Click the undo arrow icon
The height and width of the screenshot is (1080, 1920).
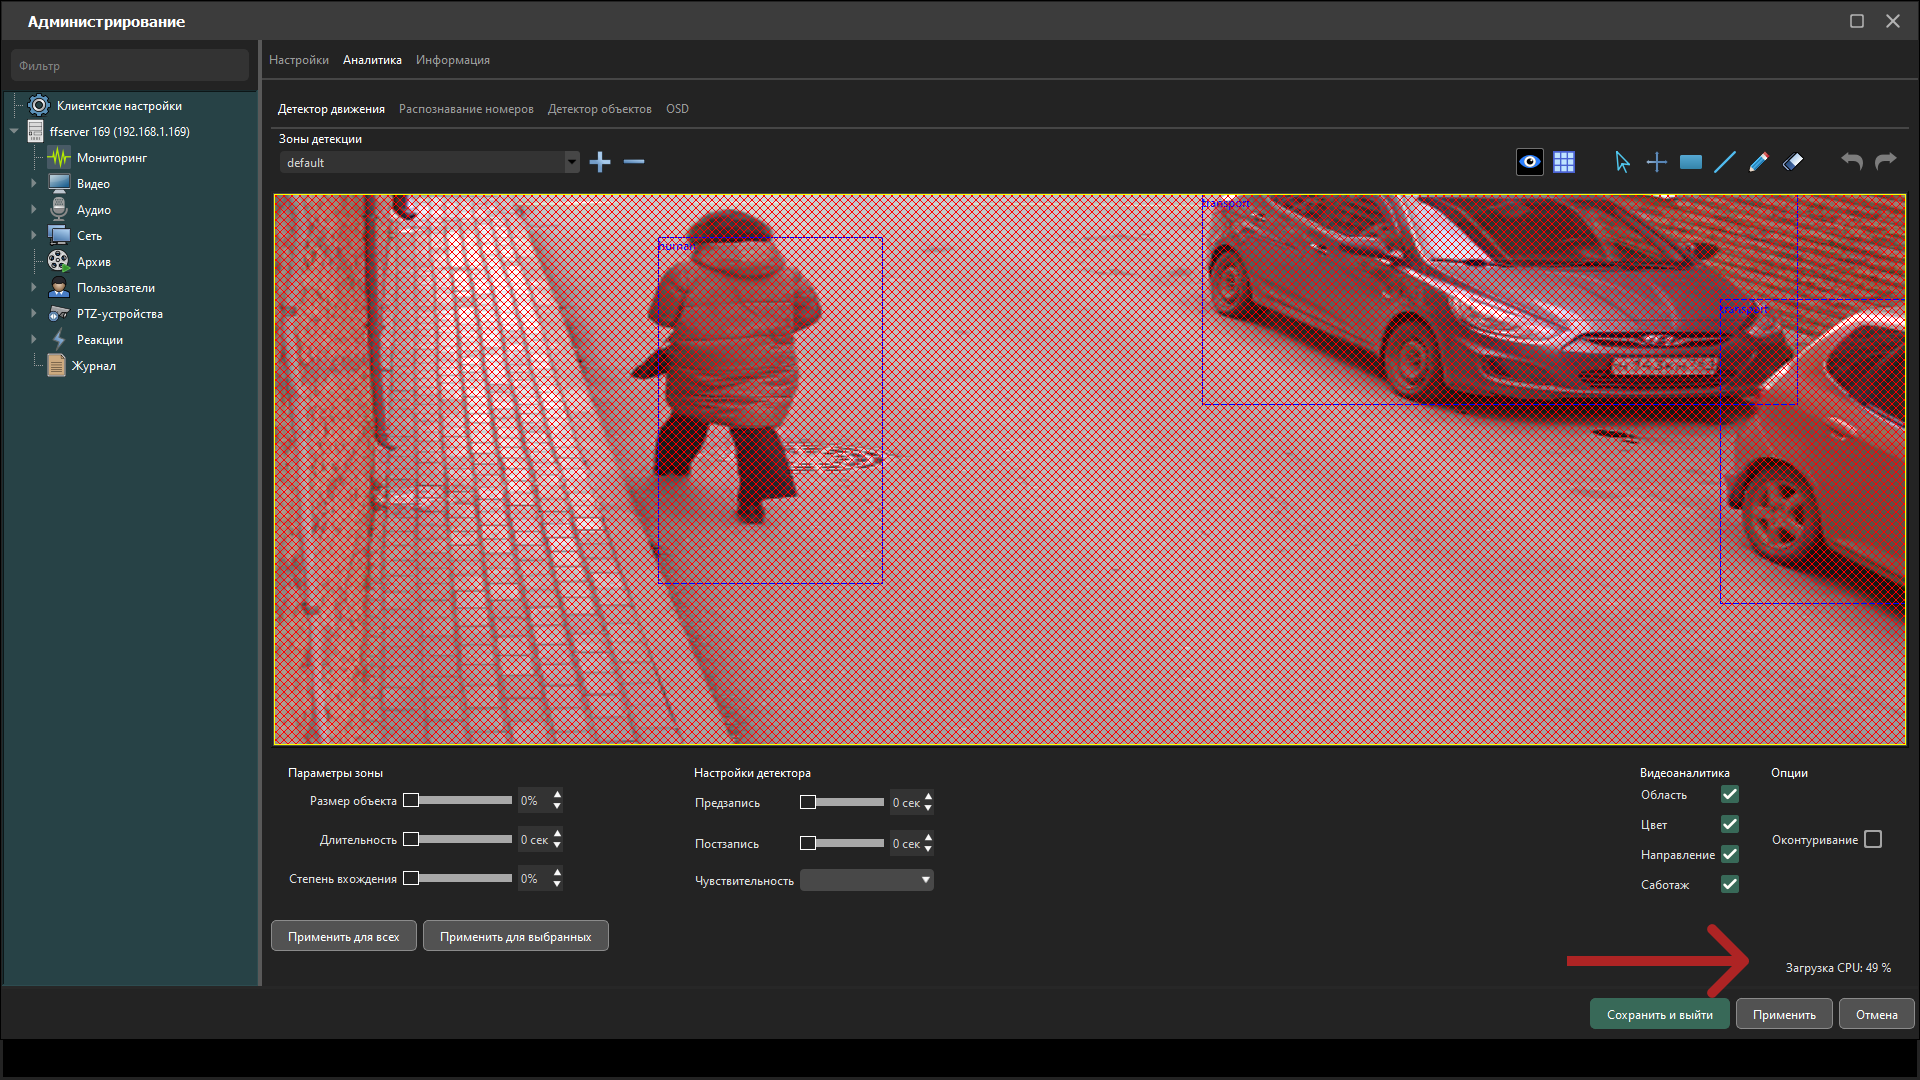(1852, 162)
